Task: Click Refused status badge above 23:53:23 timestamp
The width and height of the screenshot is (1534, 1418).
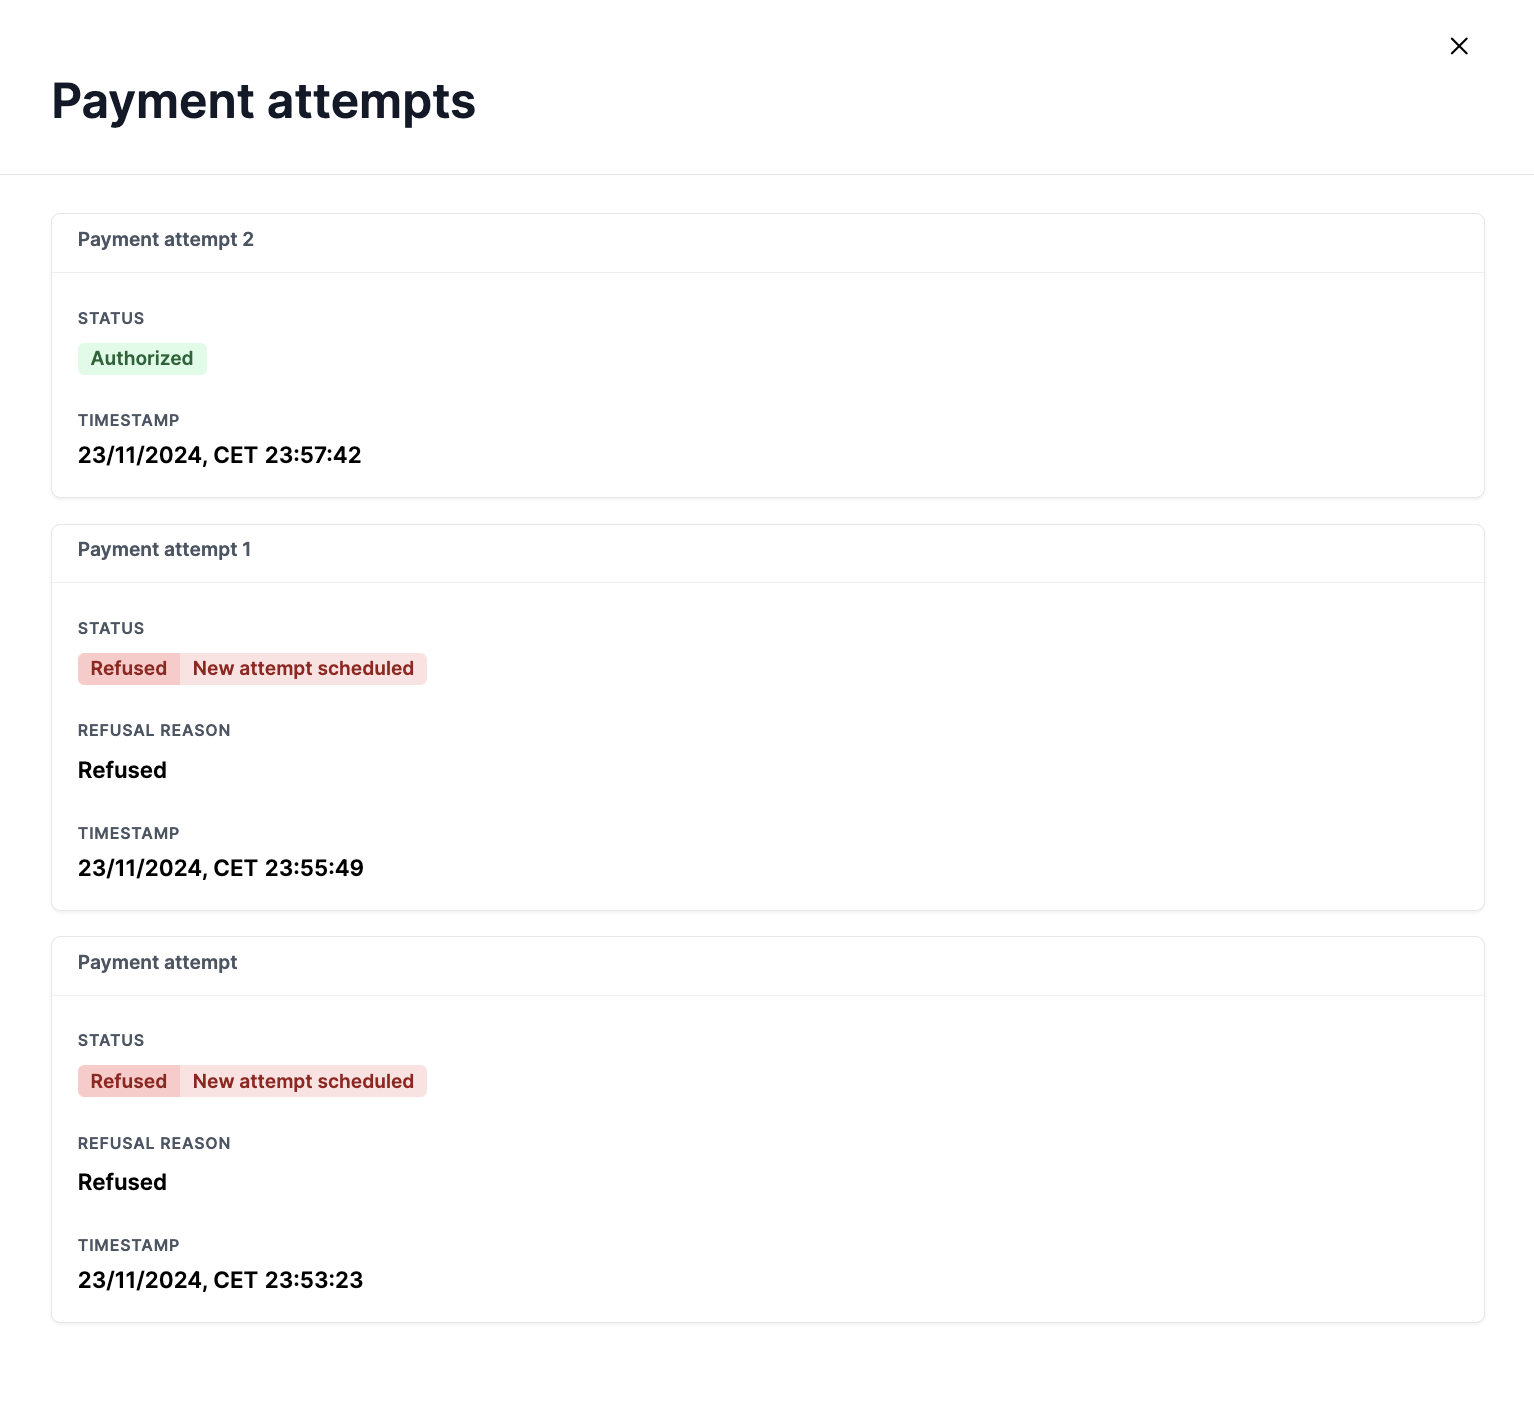Action: click(x=129, y=1081)
